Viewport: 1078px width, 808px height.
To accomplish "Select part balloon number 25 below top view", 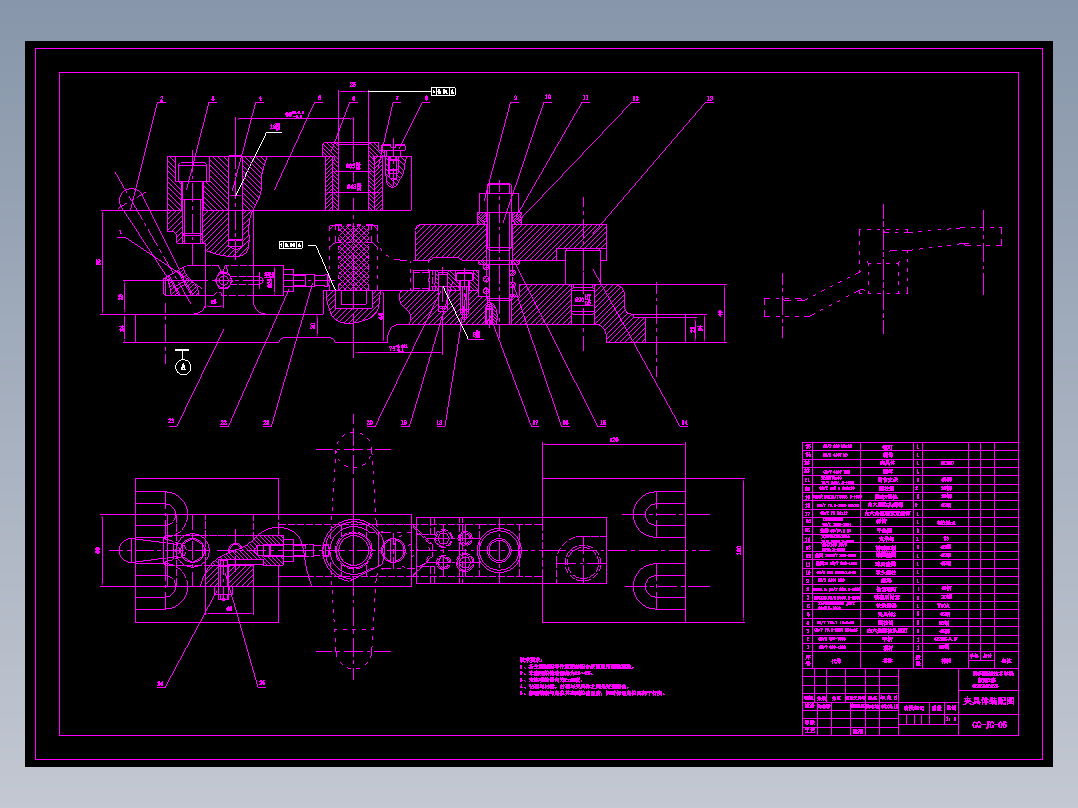I will 261,683.
